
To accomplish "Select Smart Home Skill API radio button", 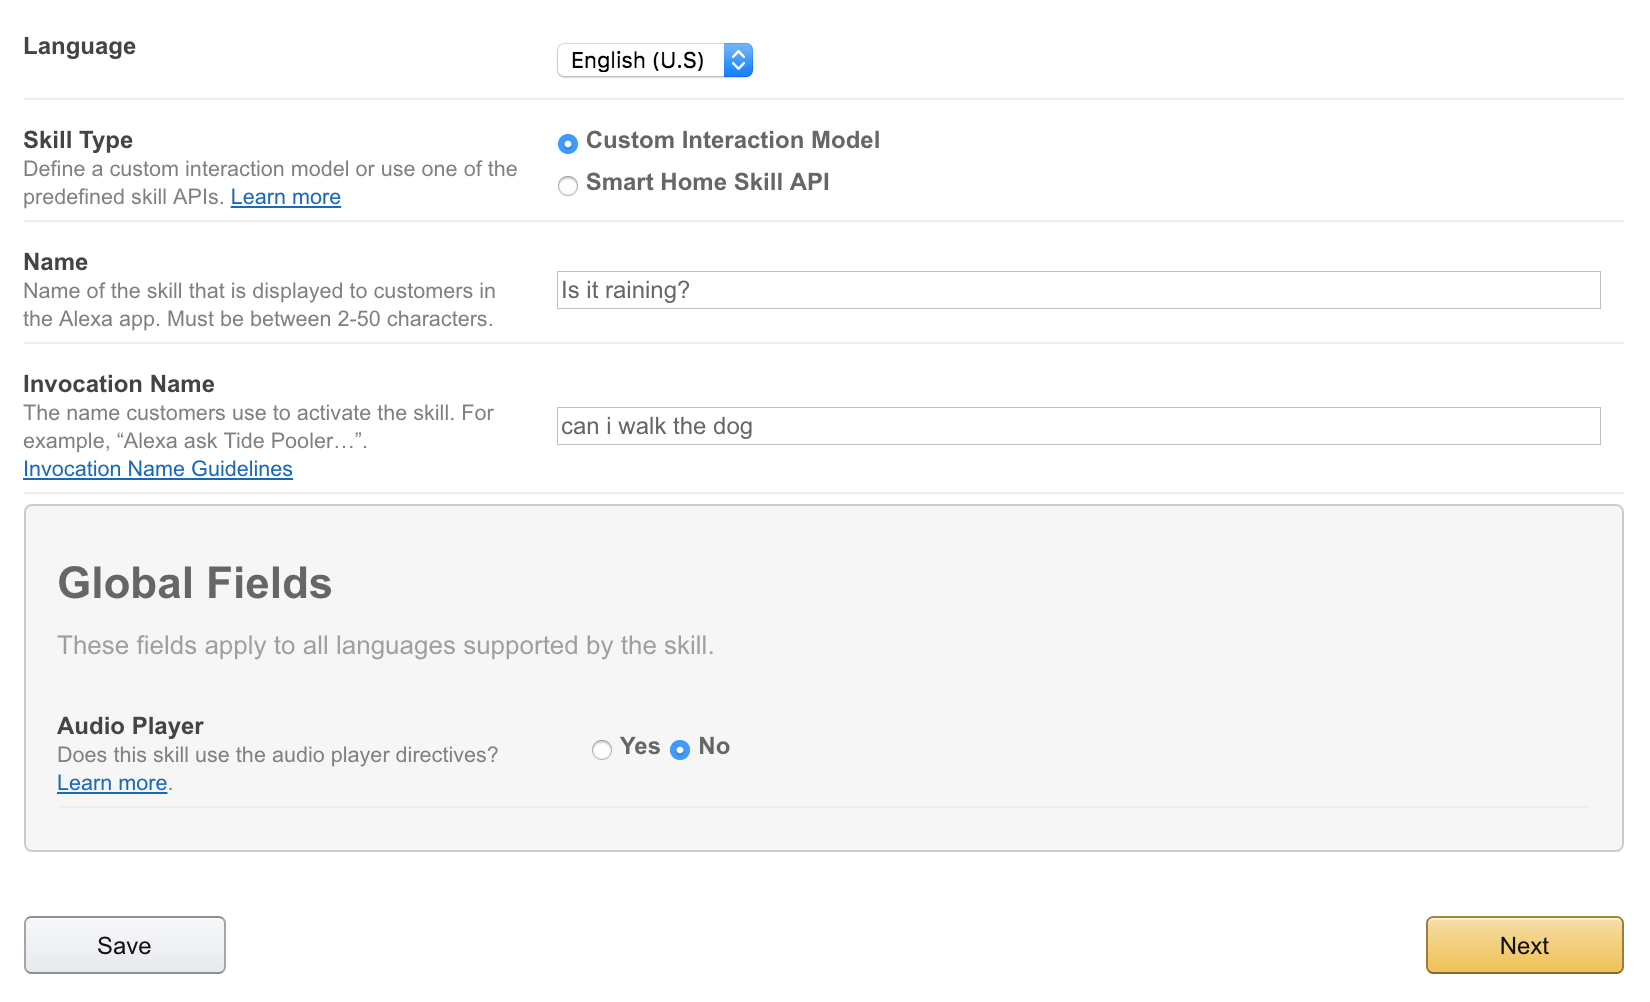I will pos(568,186).
